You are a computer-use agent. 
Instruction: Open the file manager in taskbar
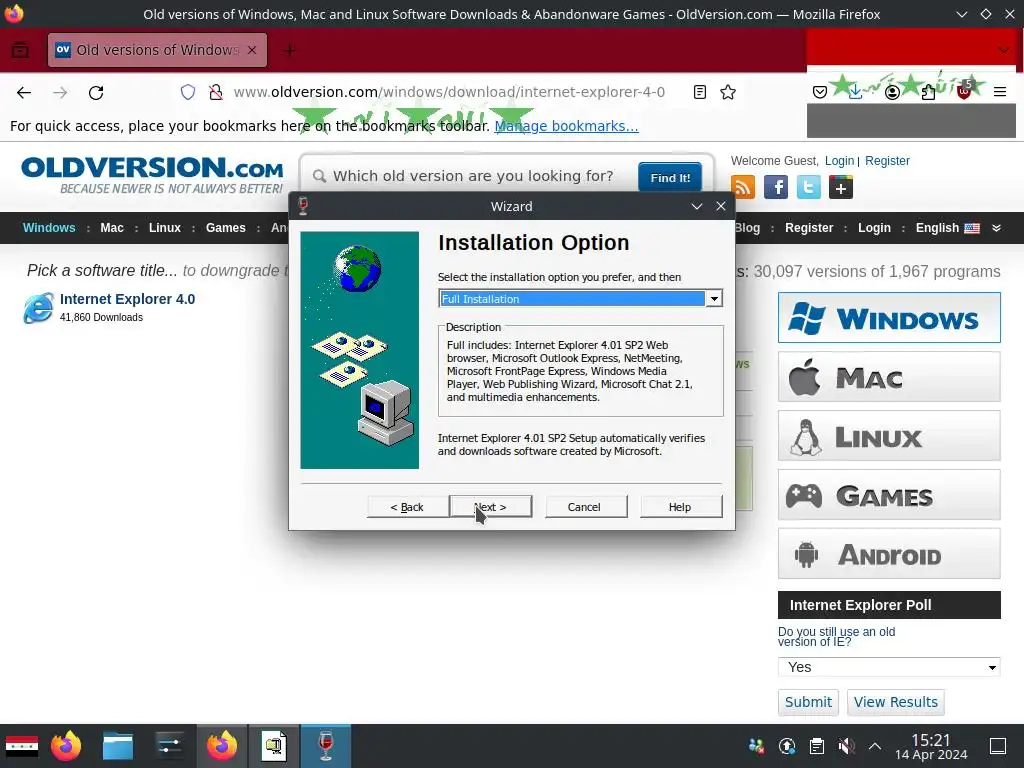[x=118, y=746]
